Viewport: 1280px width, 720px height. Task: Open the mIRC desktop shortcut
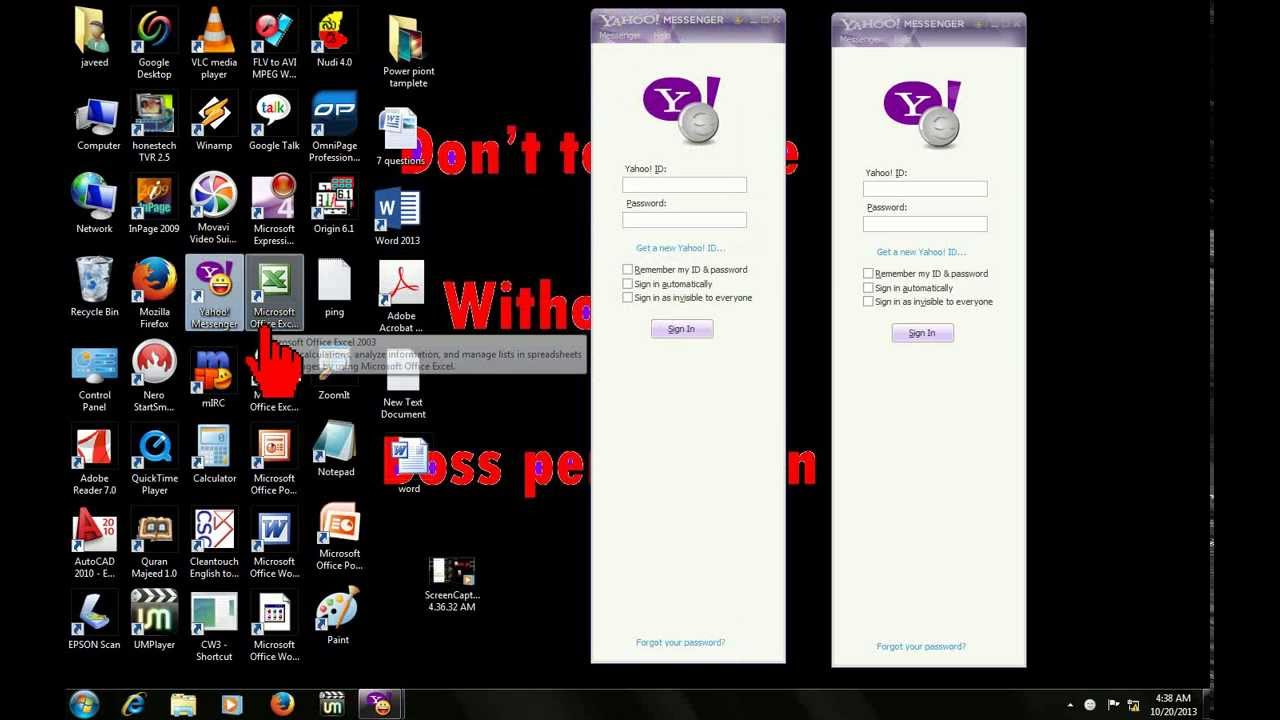point(213,378)
